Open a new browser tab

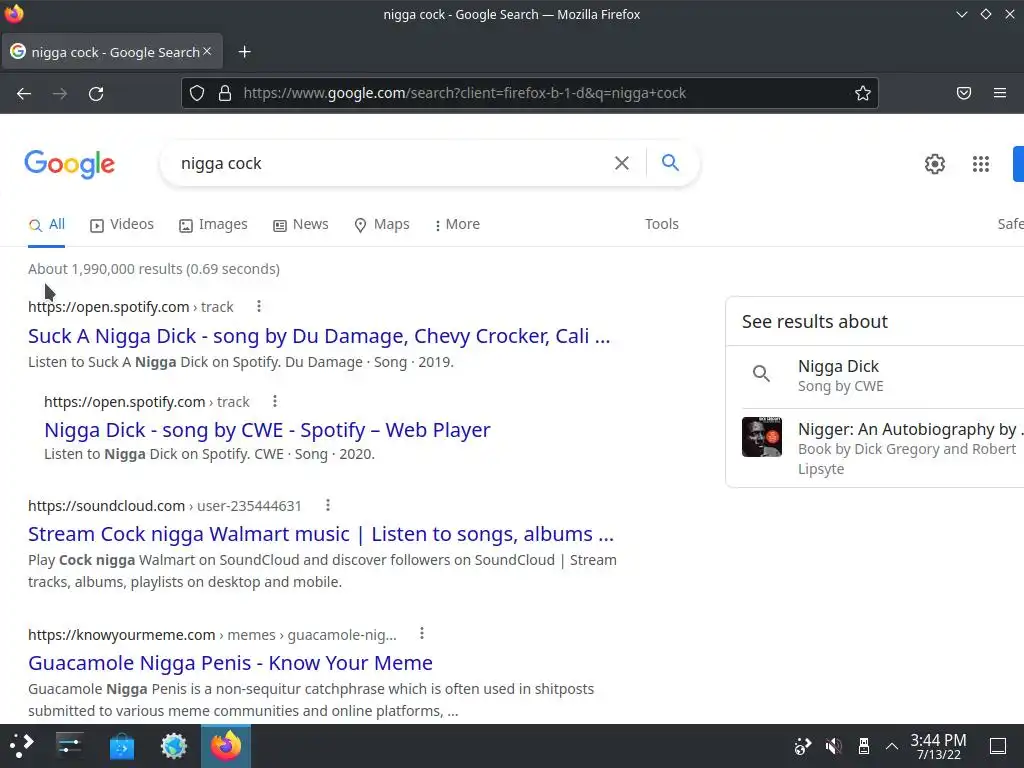(x=244, y=52)
